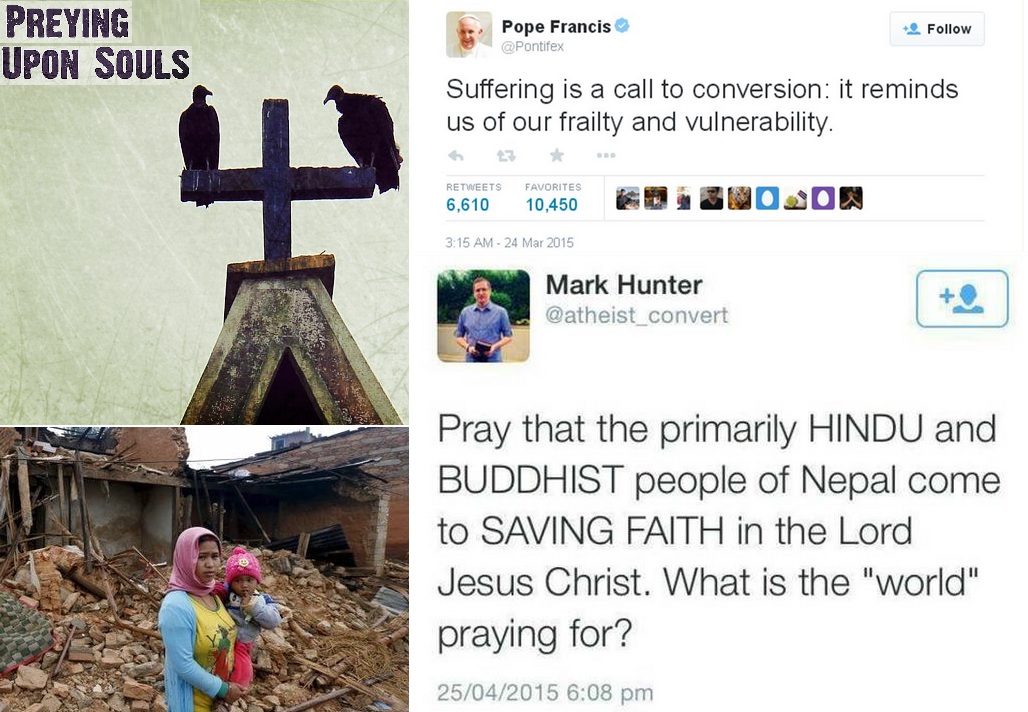Click the blue verified badge next to Pope Francis

coord(622,26)
